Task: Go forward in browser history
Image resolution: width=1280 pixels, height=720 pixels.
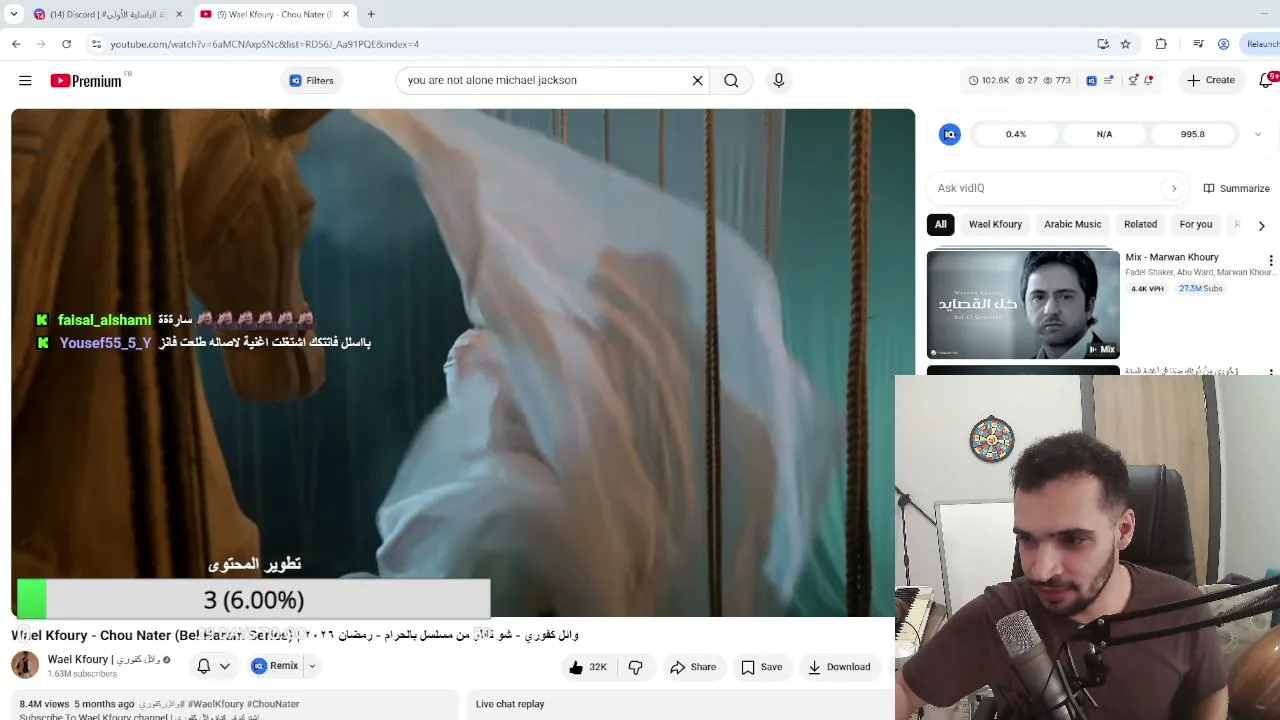Action: point(41,44)
